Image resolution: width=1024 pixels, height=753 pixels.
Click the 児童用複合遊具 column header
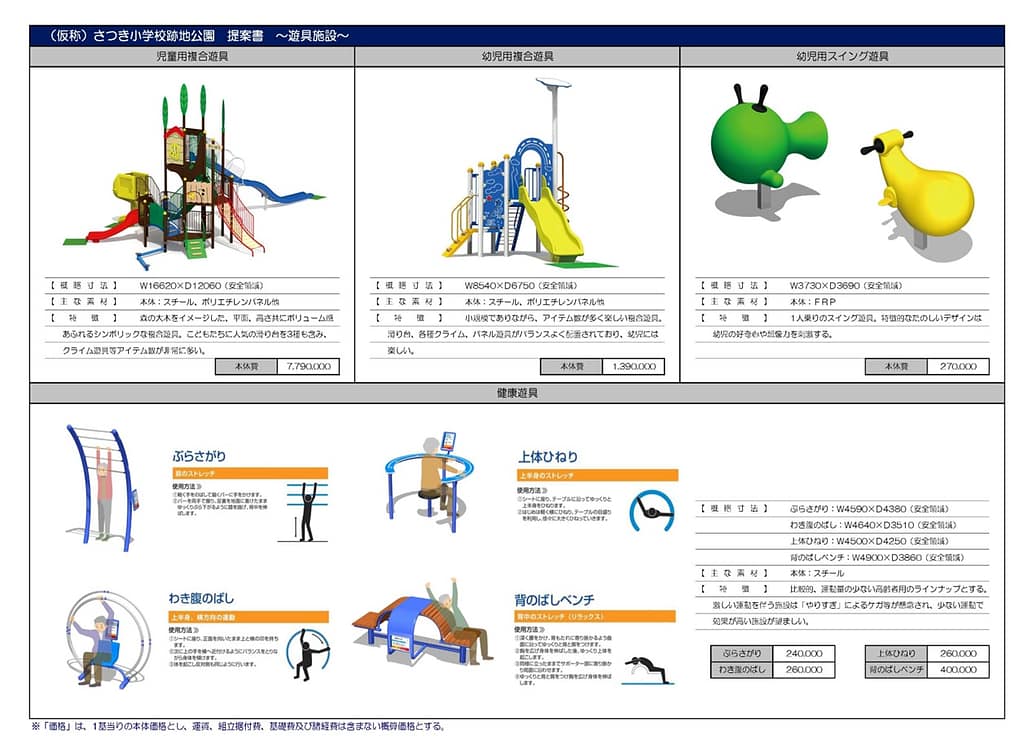(192, 58)
